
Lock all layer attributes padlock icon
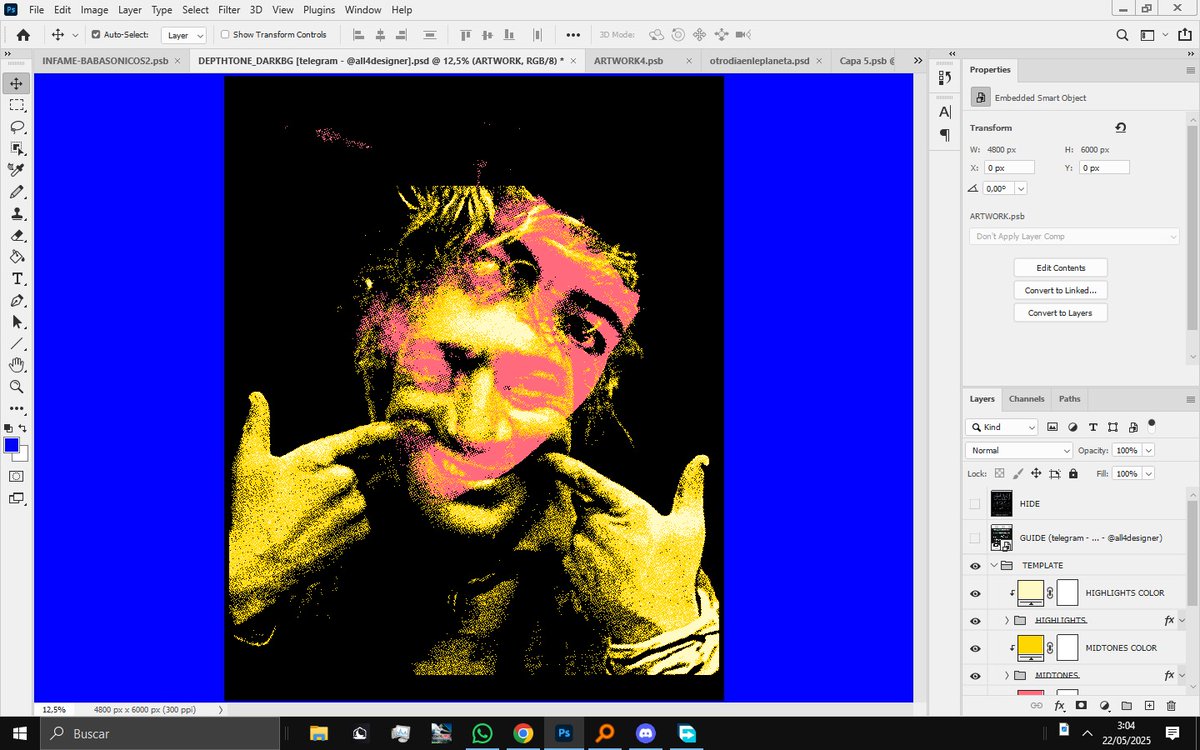1073,474
